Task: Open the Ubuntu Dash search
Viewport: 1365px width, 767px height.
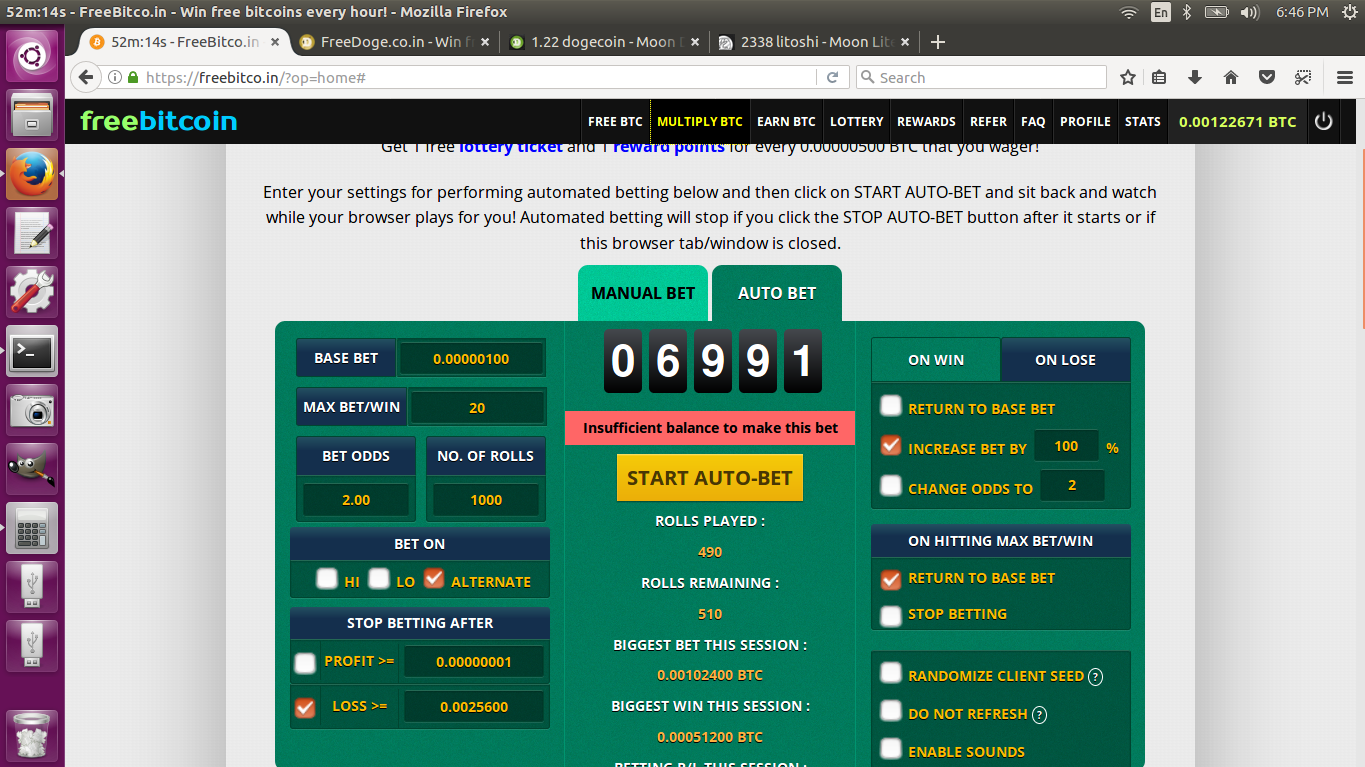Action: (32, 56)
